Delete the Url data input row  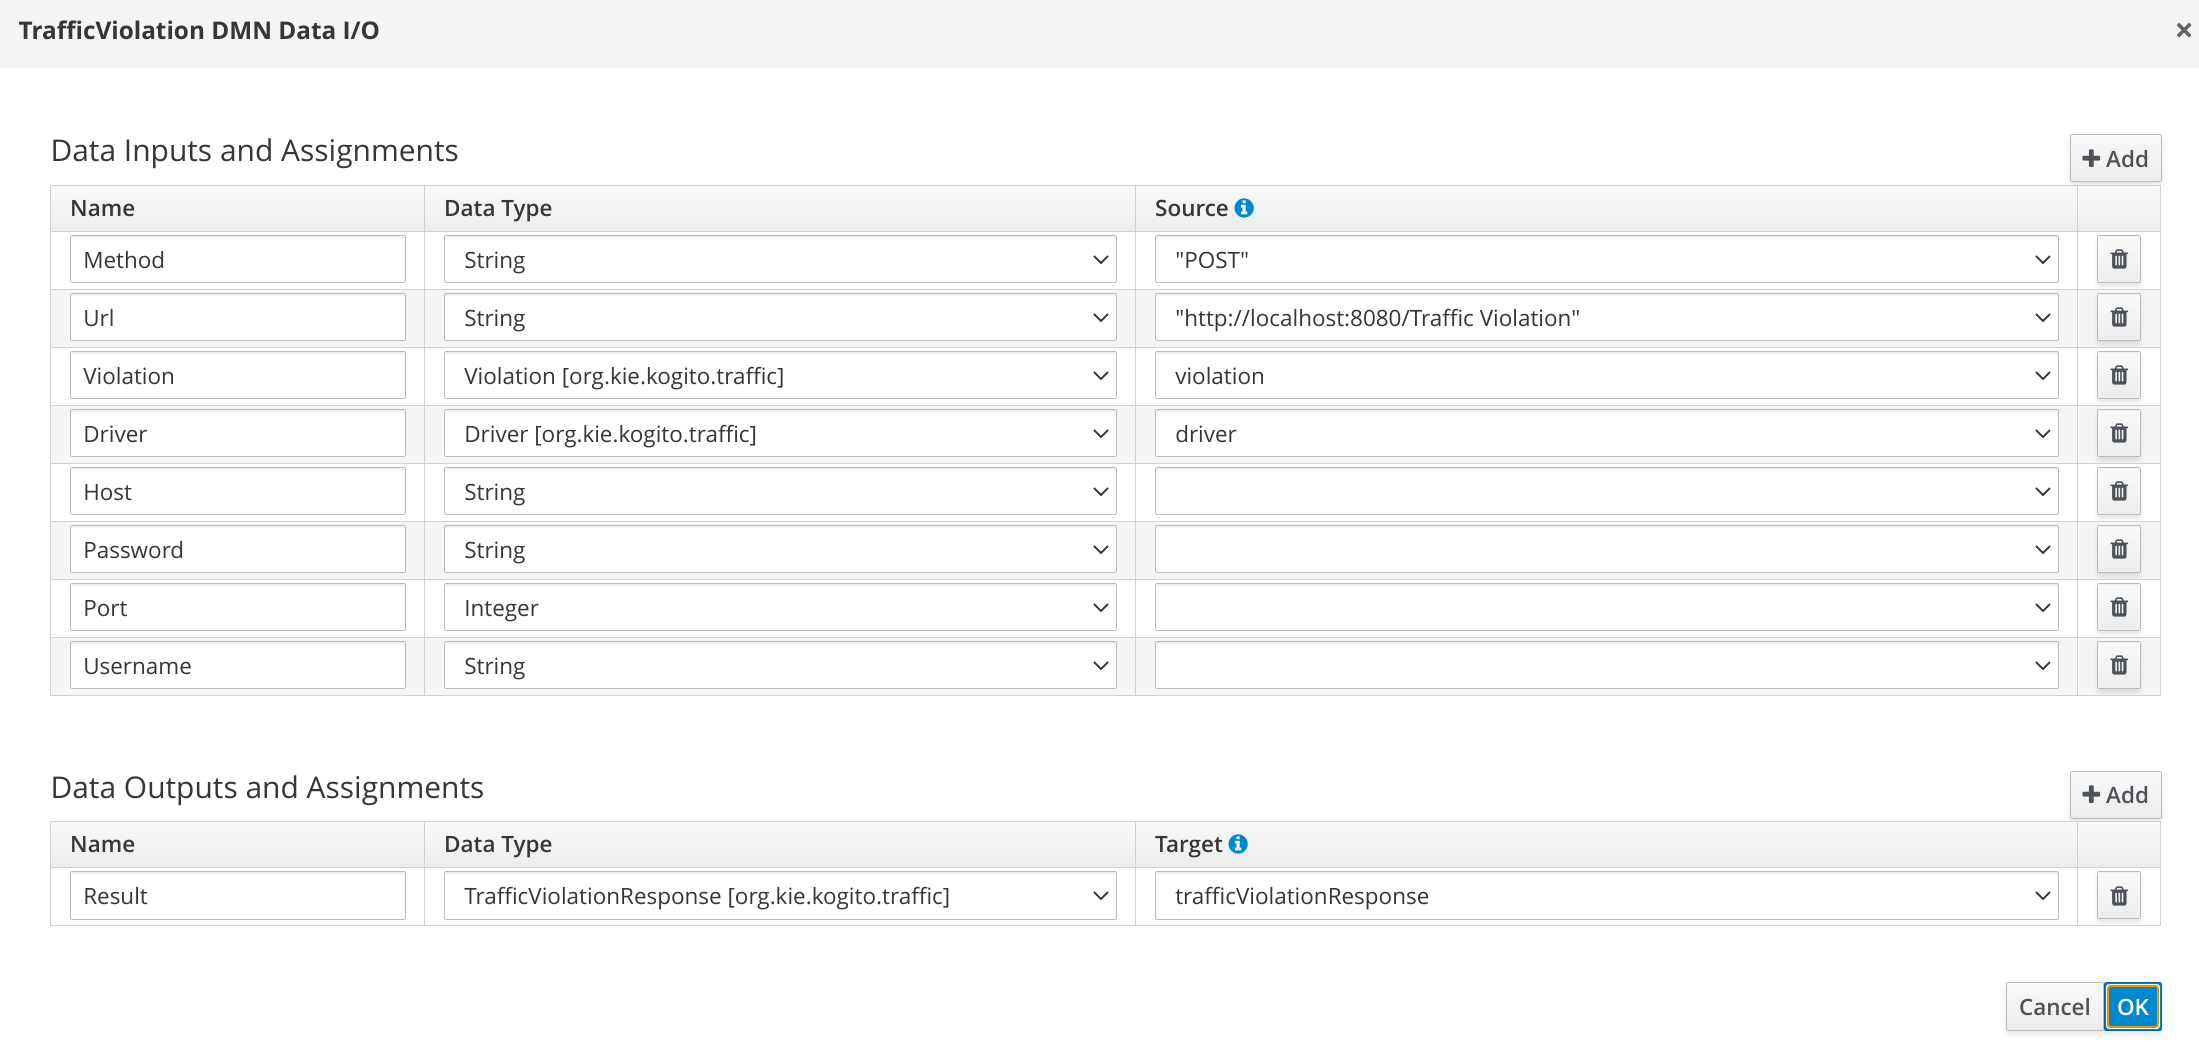pyautogui.click(x=2118, y=317)
